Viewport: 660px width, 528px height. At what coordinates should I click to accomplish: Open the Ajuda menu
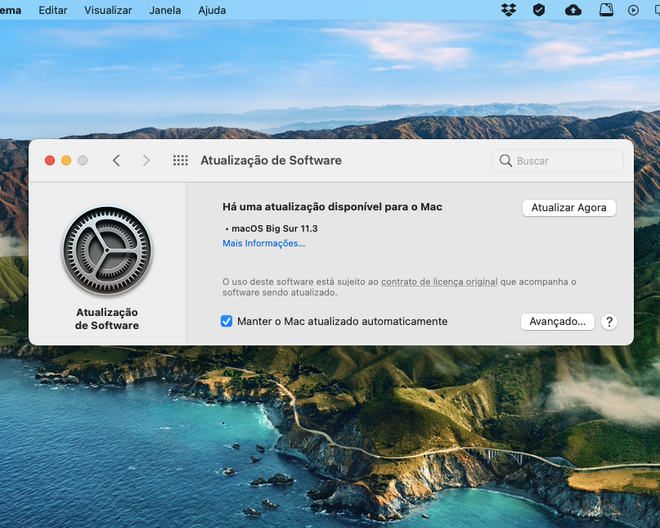pos(212,10)
